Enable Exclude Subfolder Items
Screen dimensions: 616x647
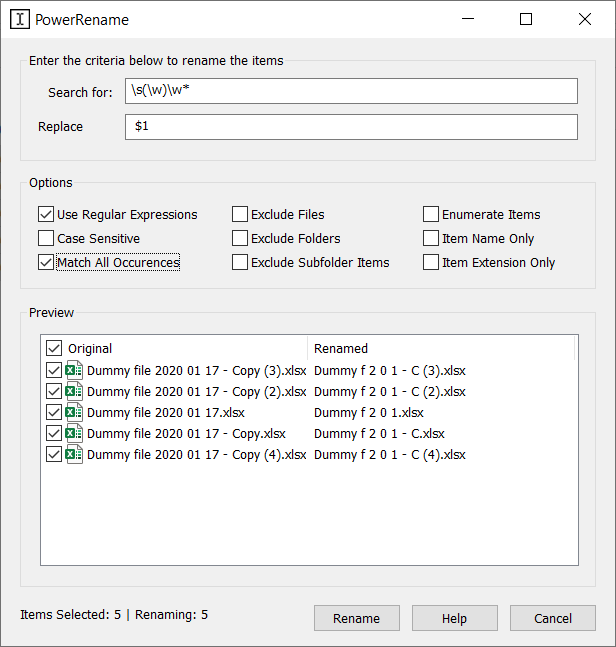pyautogui.click(x=240, y=262)
